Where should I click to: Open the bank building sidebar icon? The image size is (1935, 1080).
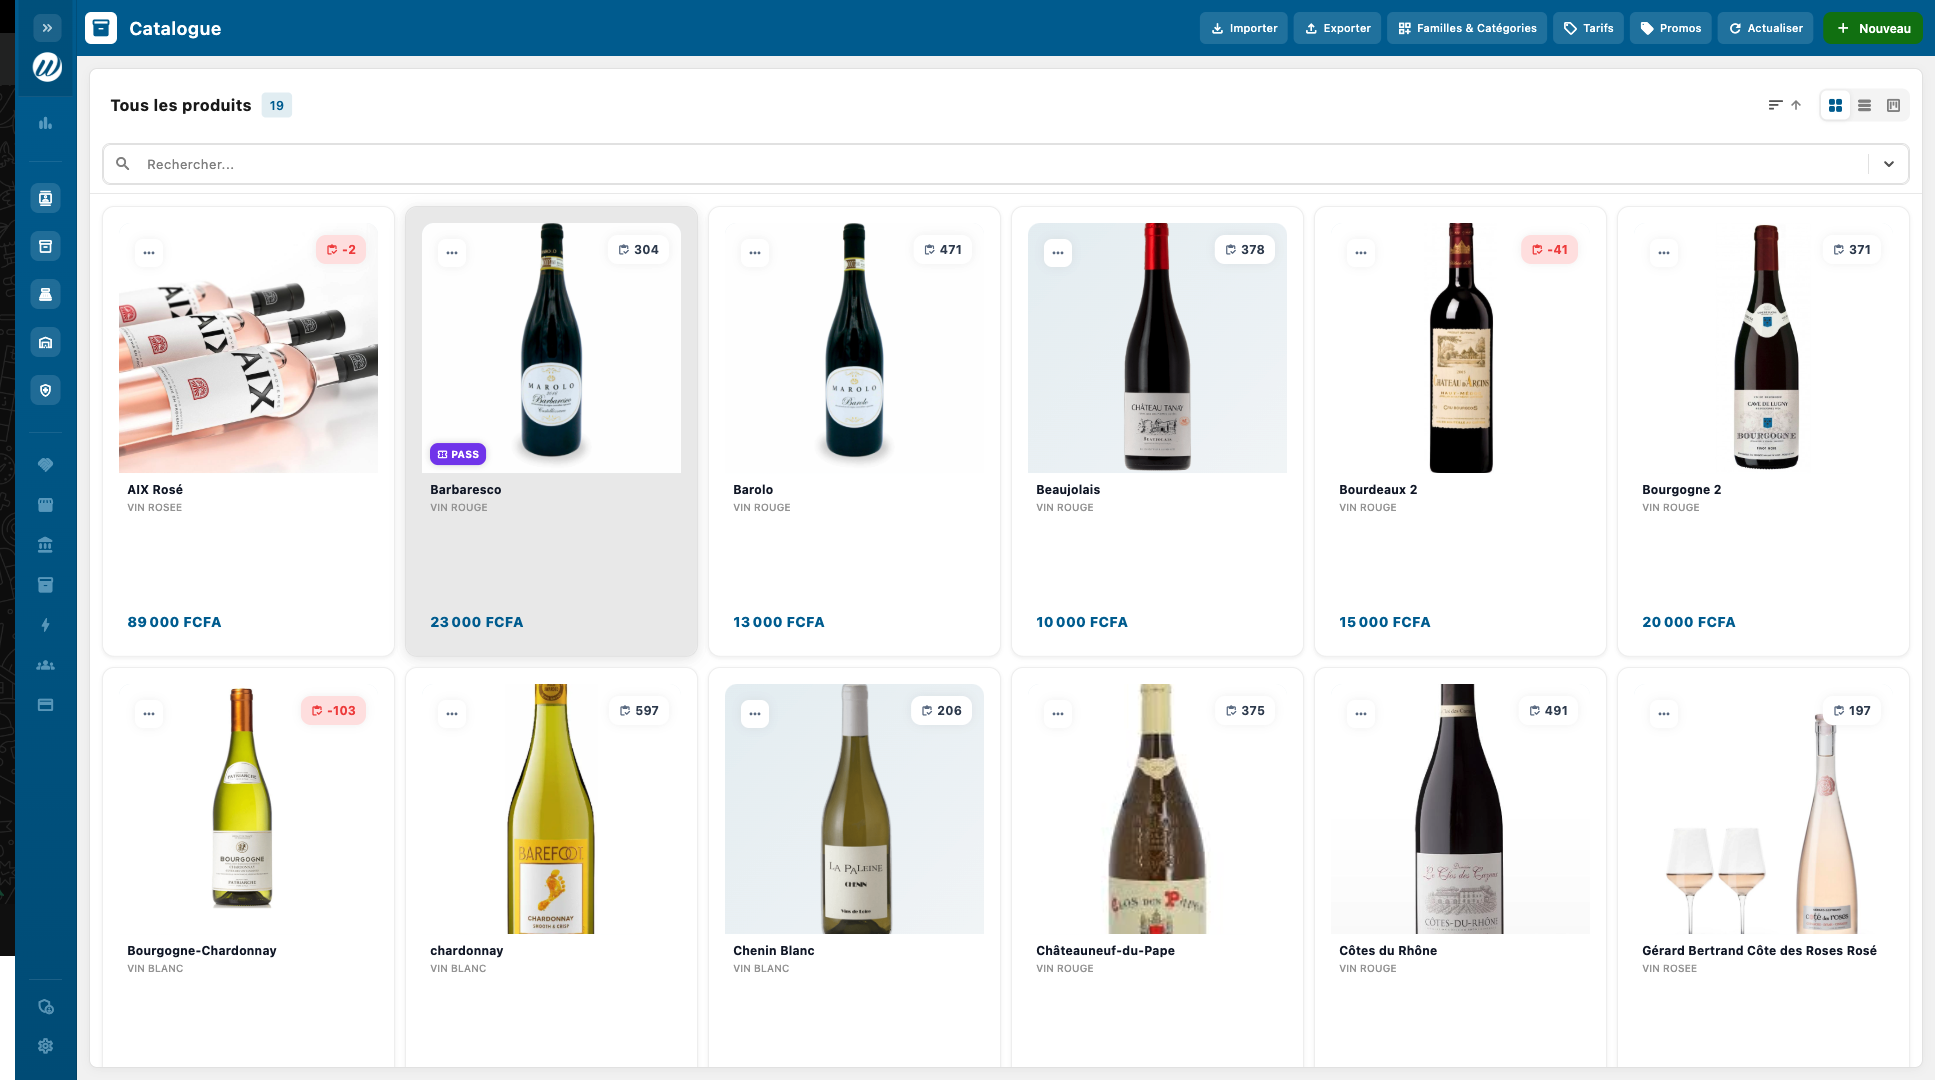45,545
